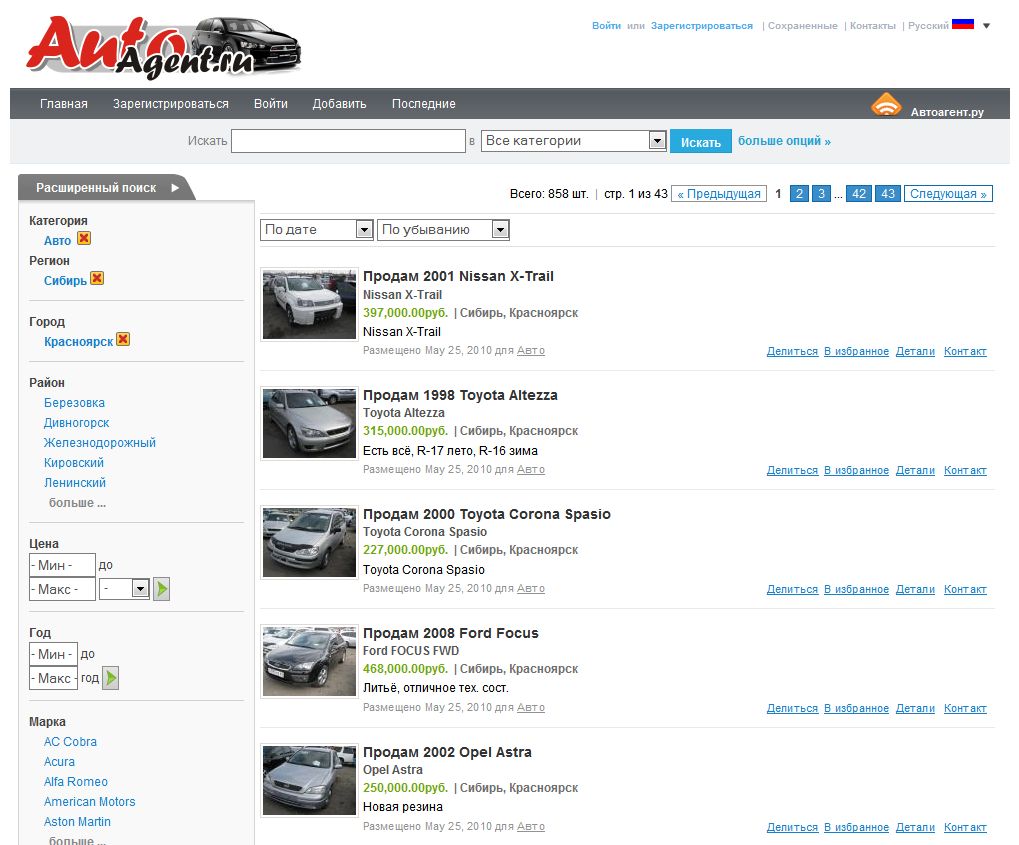This screenshot has height=845, width=1019.
Task: Remove the Сибирь region filter
Action: 97,278
